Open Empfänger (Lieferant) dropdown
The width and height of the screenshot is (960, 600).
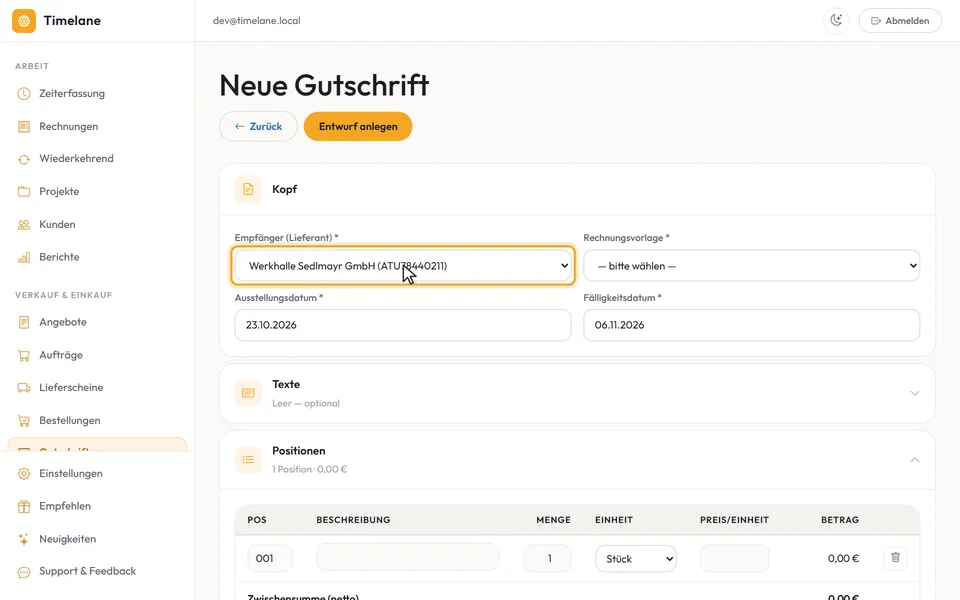(x=403, y=266)
